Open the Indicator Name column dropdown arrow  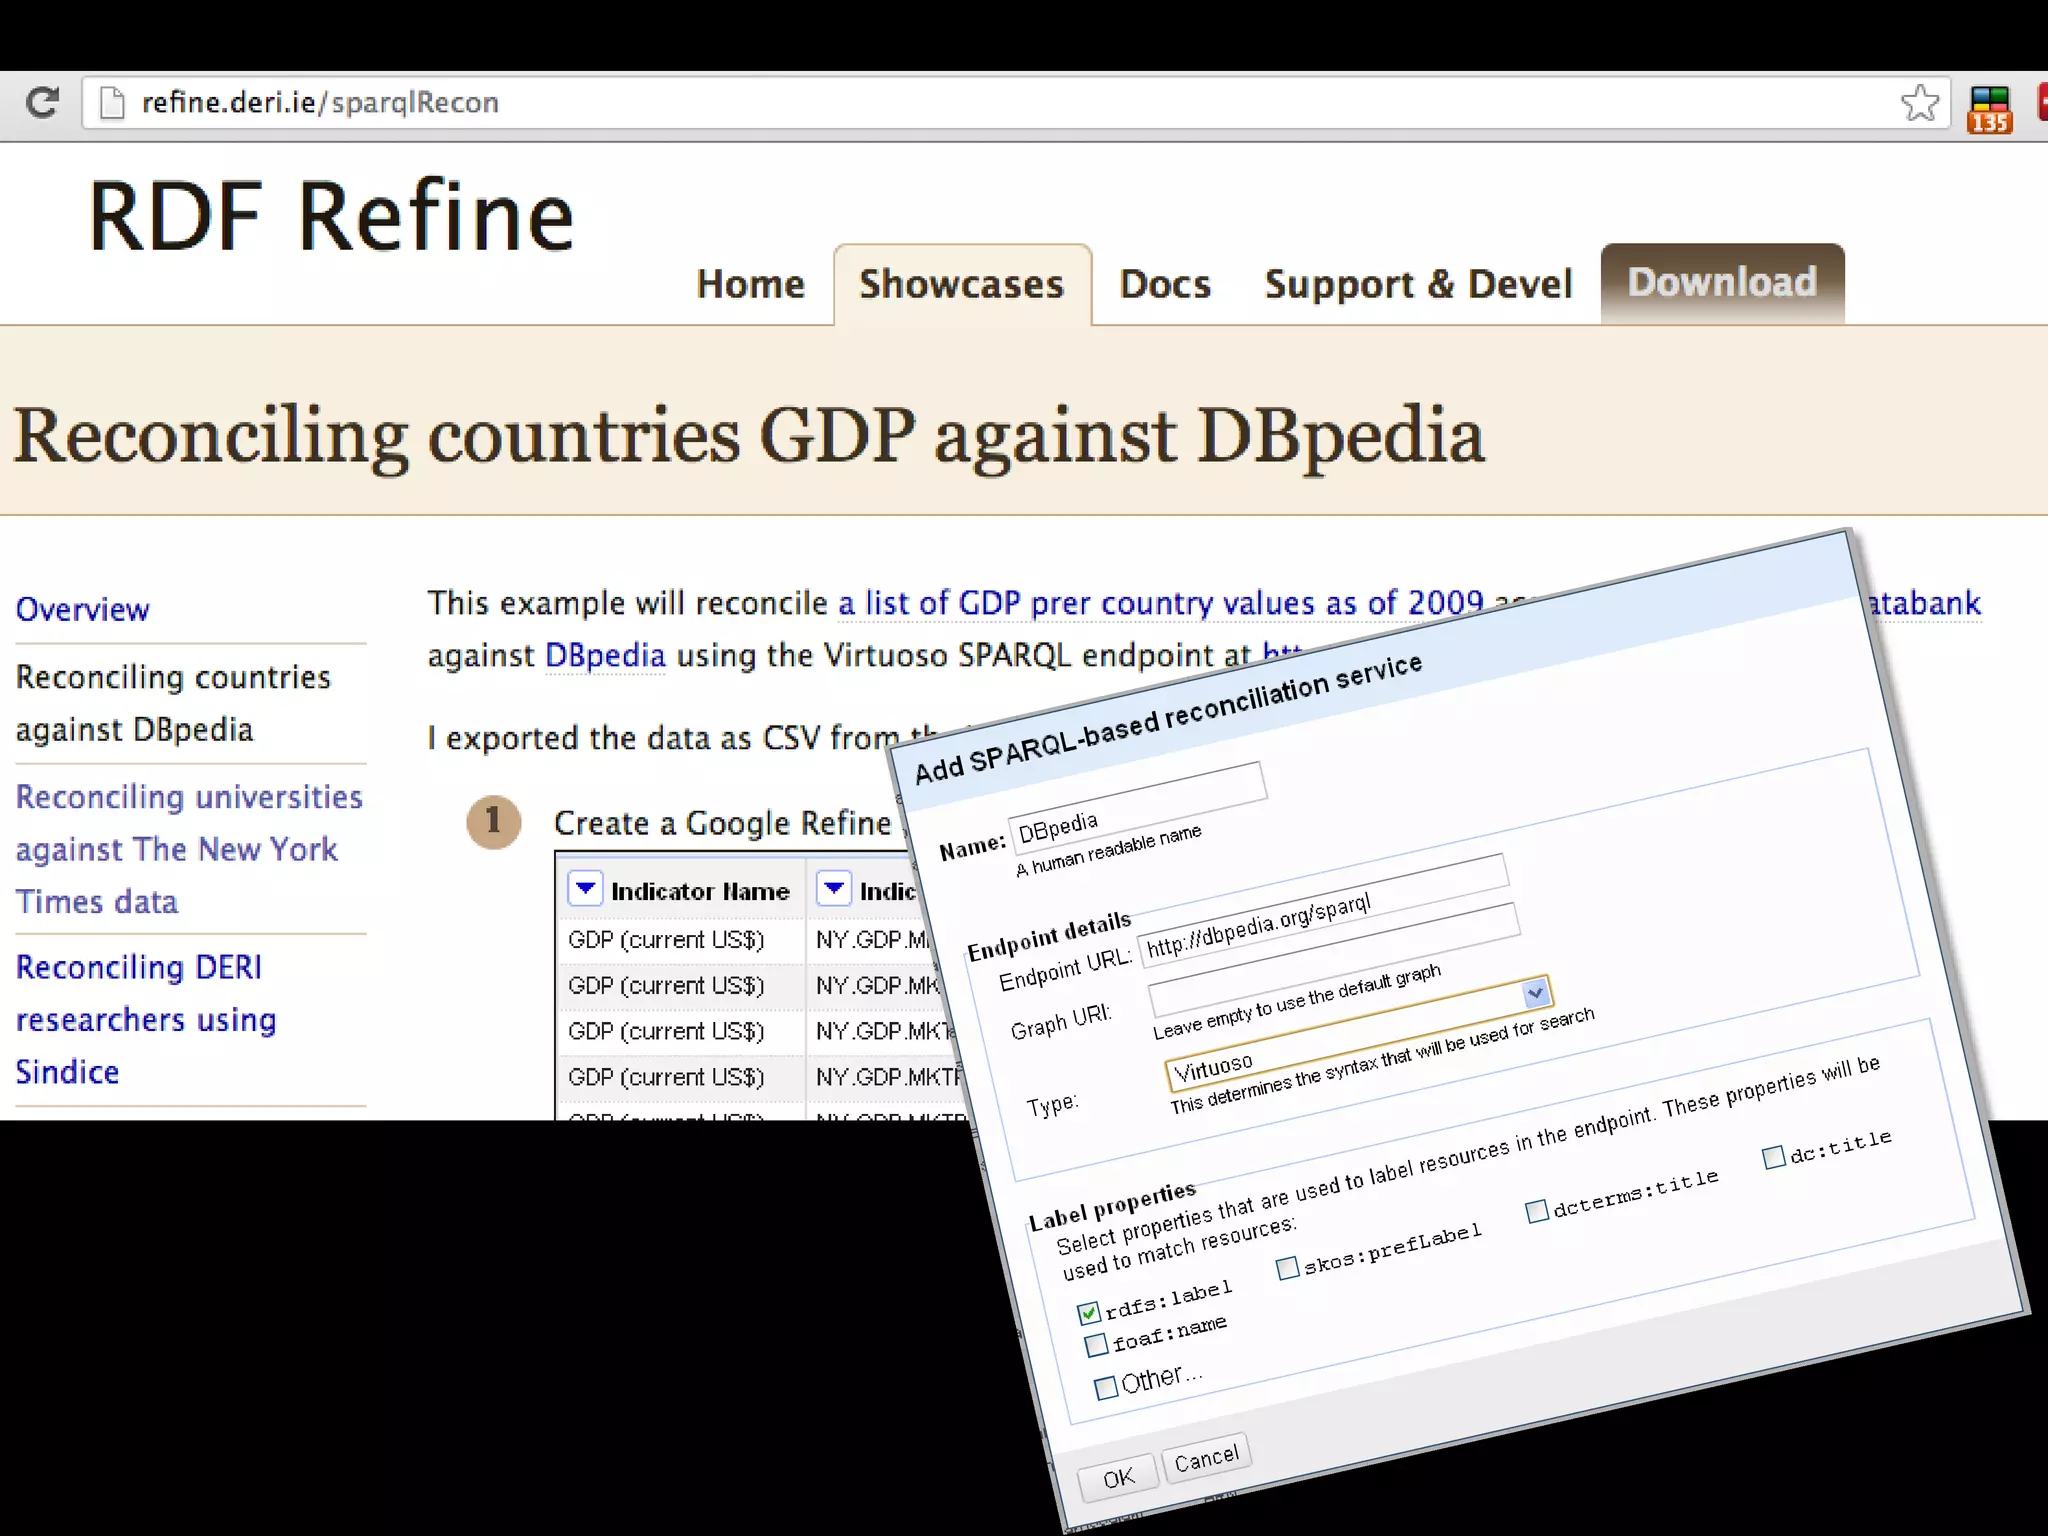(585, 887)
